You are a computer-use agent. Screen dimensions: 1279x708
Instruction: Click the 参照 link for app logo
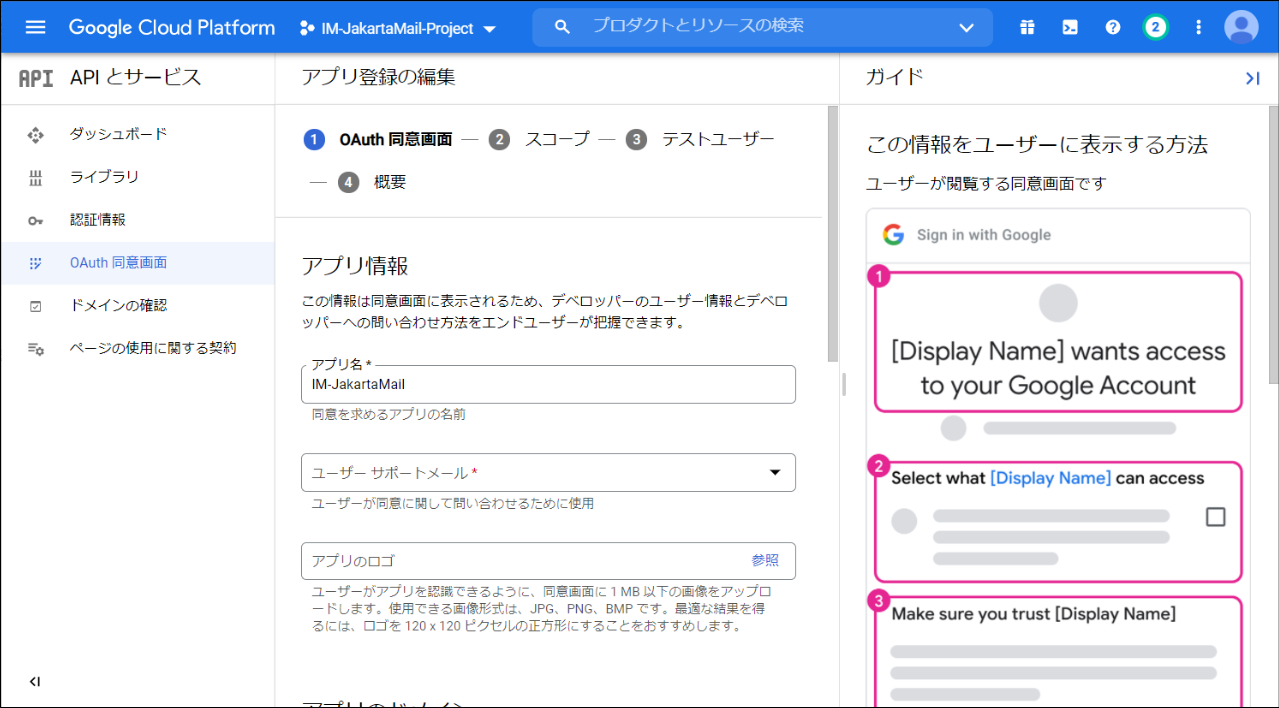pos(765,561)
